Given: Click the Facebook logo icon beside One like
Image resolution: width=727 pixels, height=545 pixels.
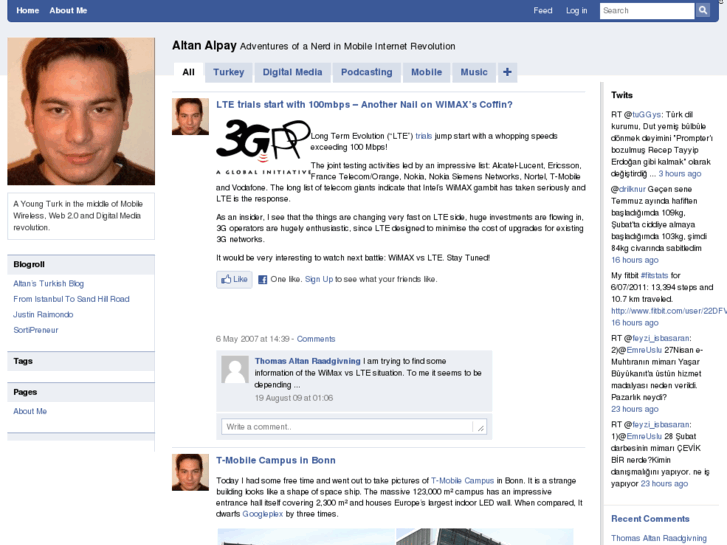Looking at the screenshot, I should 262,280.
